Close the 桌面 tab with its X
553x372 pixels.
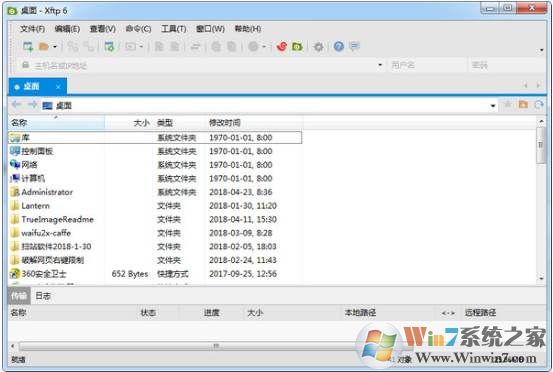point(58,87)
